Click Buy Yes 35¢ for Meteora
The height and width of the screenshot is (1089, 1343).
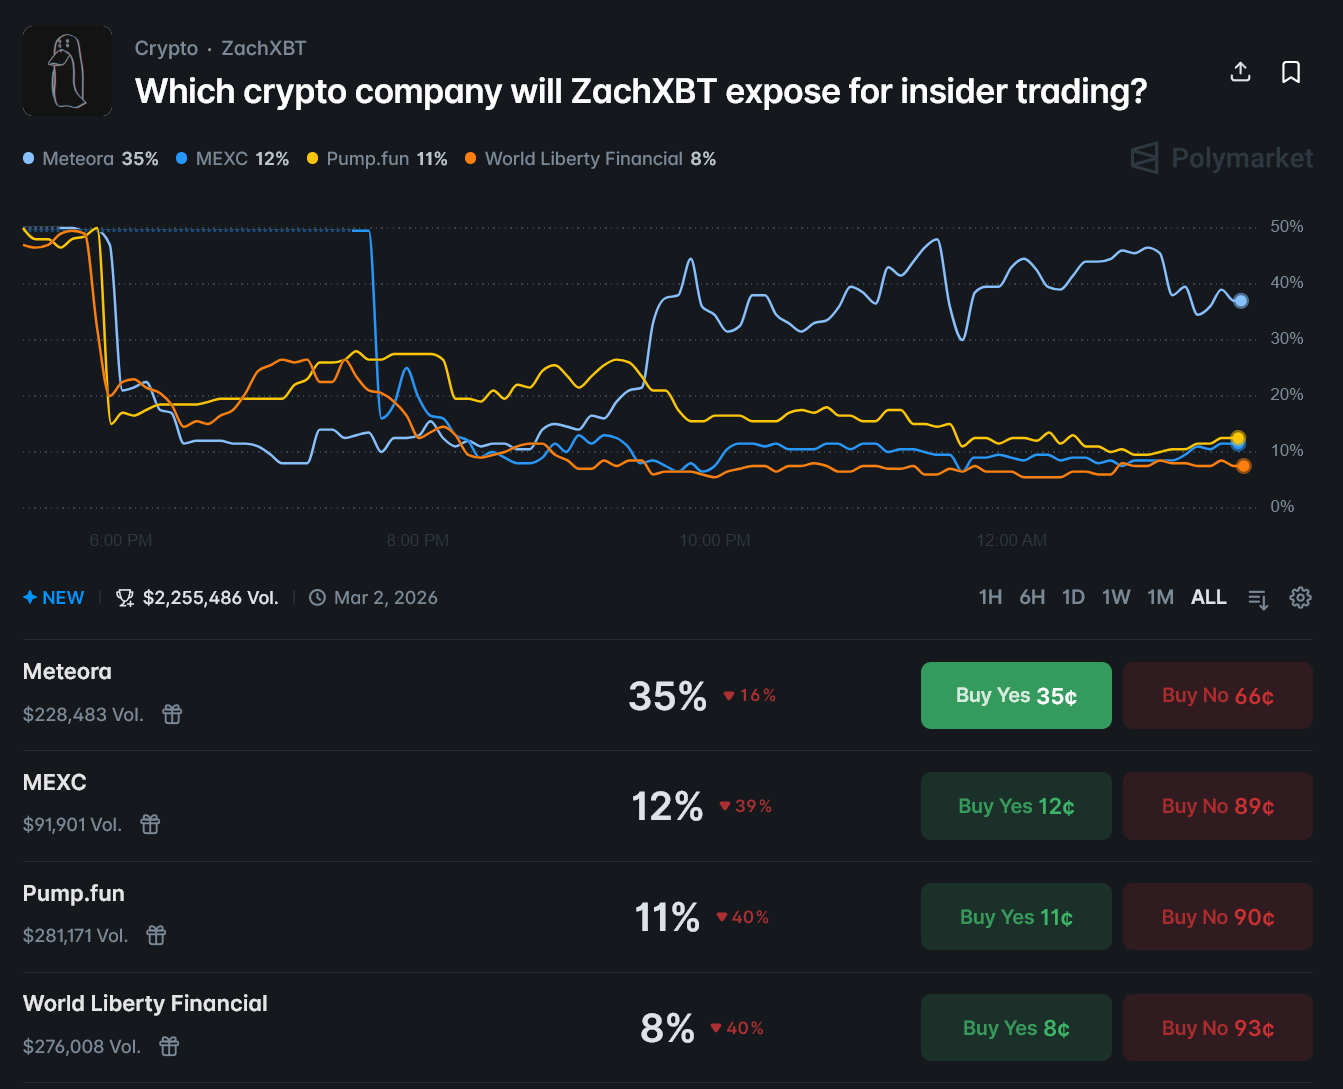tap(1016, 695)
